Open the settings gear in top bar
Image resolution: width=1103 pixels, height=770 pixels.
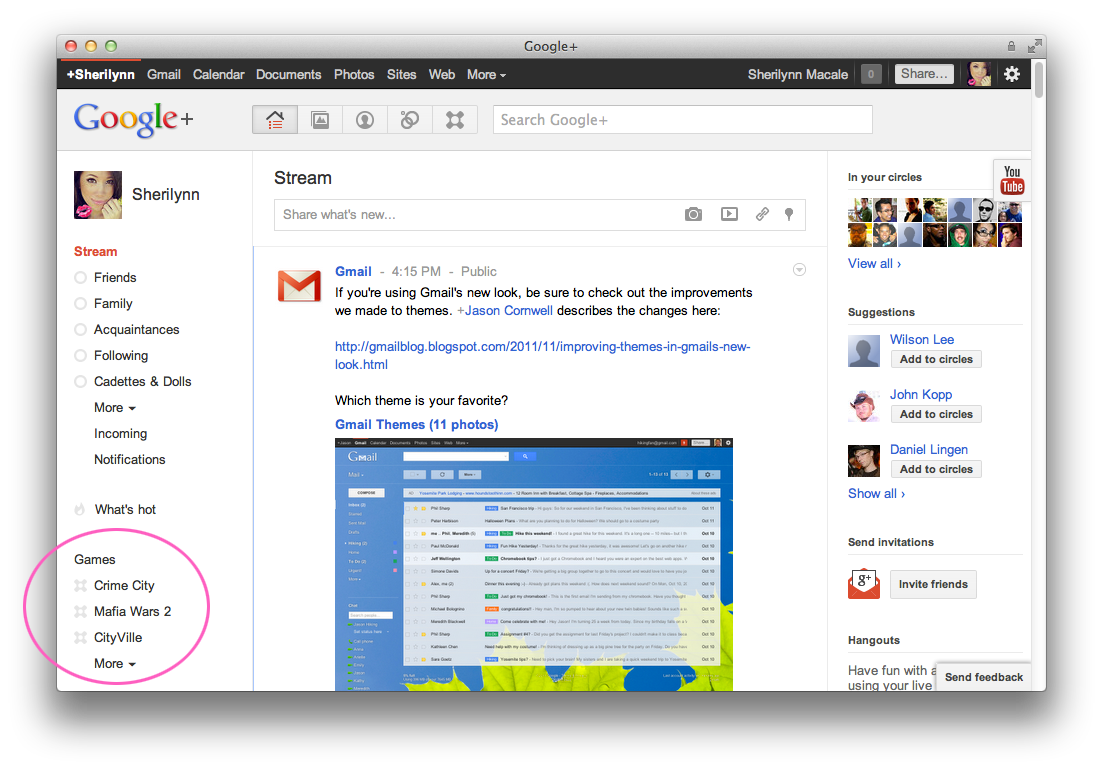tap(1012, 74)
